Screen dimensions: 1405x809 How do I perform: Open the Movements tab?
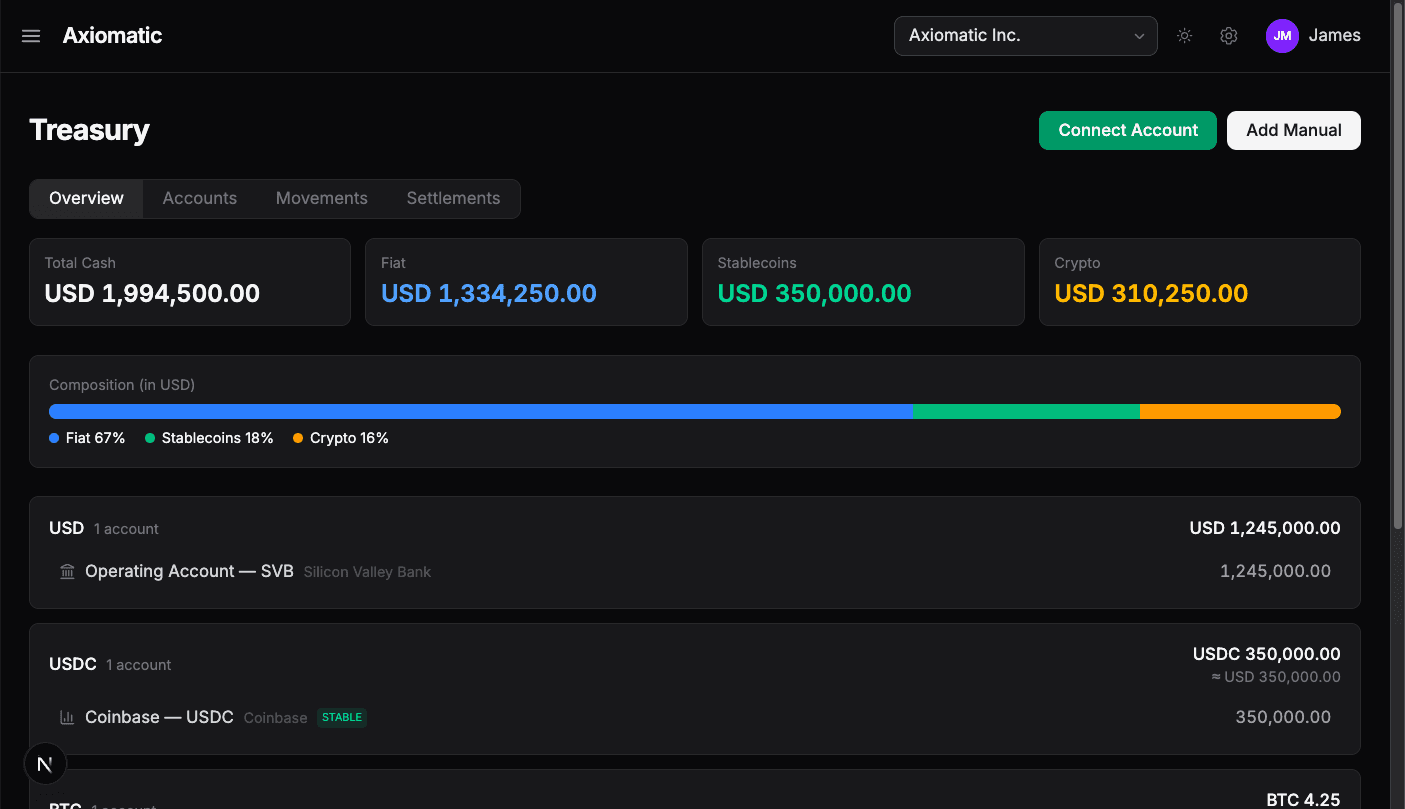click(x=321, y=198)
